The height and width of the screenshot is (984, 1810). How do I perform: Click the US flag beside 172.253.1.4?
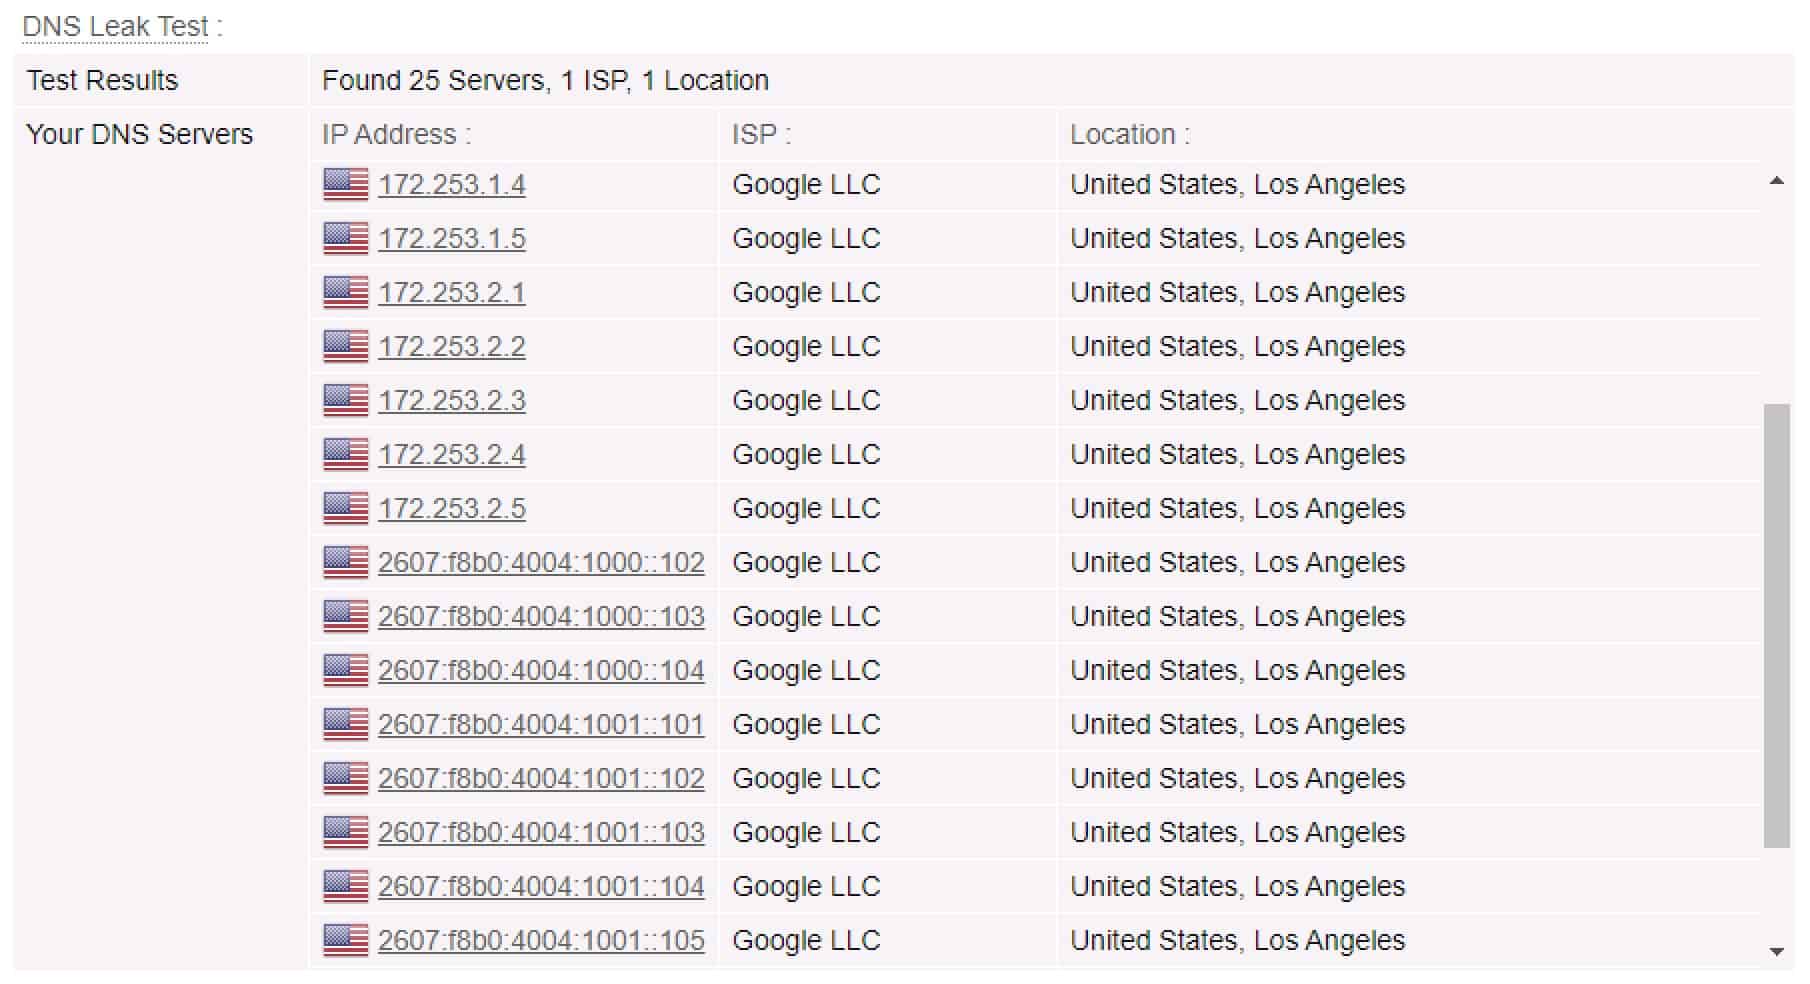pos(346,184)
